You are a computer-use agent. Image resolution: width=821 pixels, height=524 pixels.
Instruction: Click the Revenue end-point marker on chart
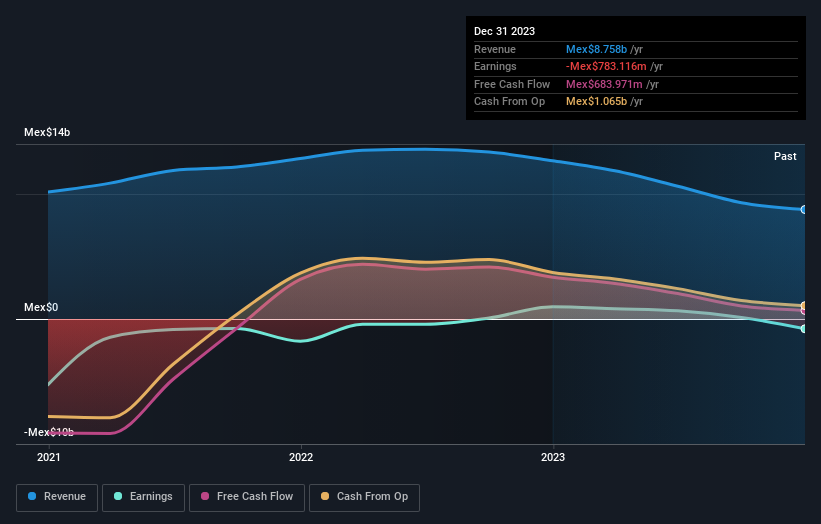(x=804, y=209)
